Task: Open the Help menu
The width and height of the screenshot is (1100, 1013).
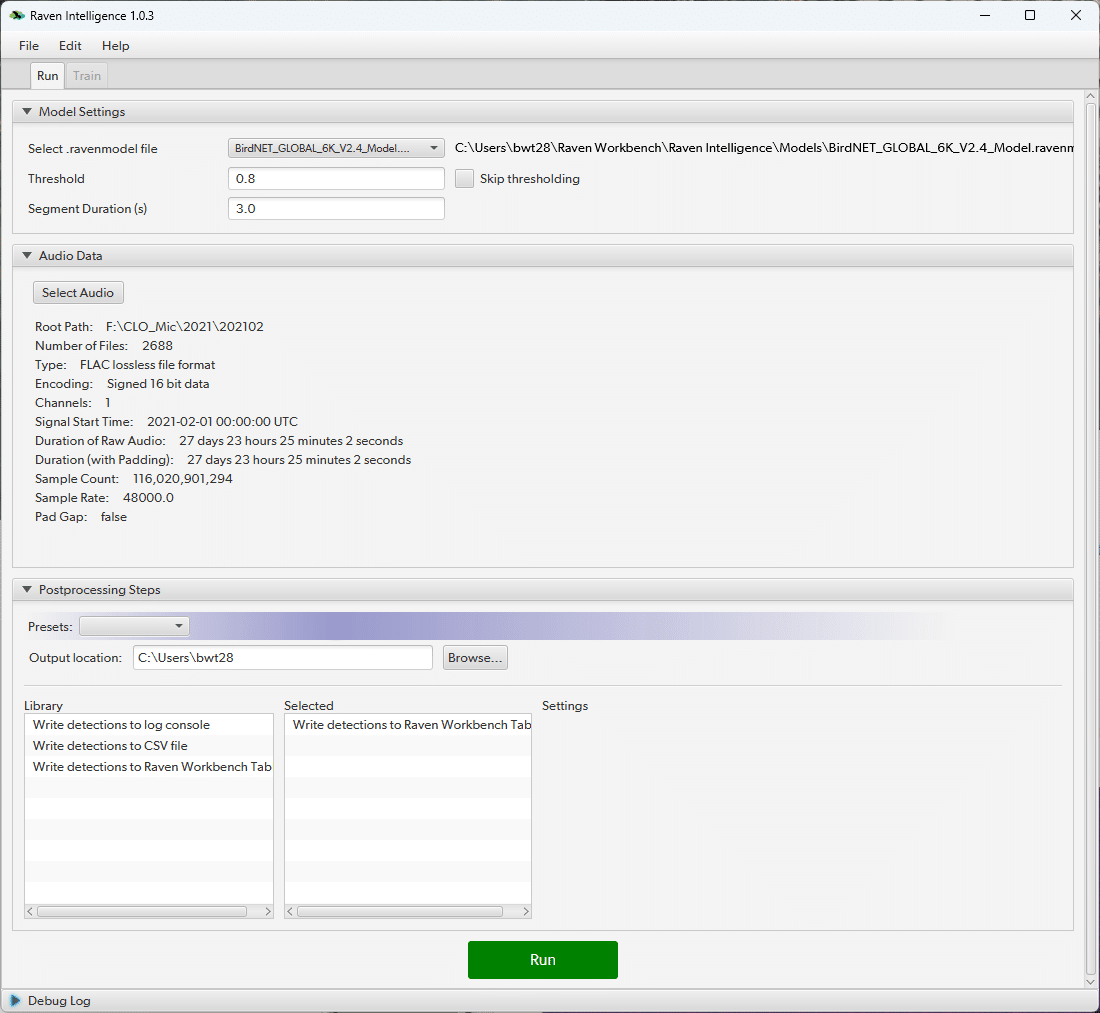Action: [x=115, y=45]
